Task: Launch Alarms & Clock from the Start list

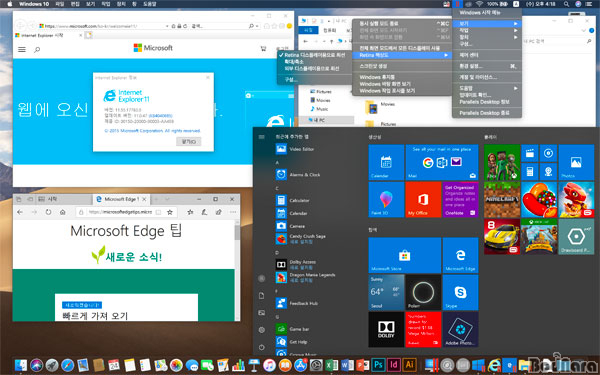Action: (298, 174)
